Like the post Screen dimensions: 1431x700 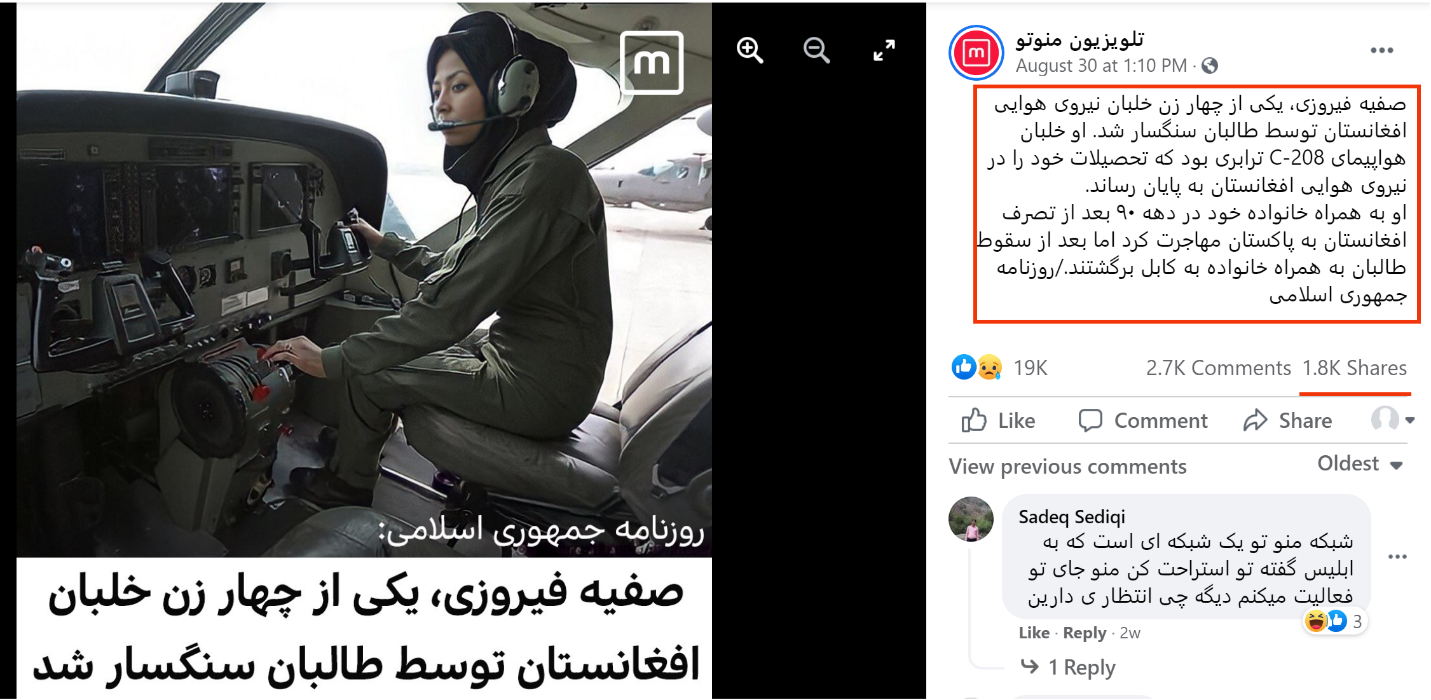click(998, 421)
